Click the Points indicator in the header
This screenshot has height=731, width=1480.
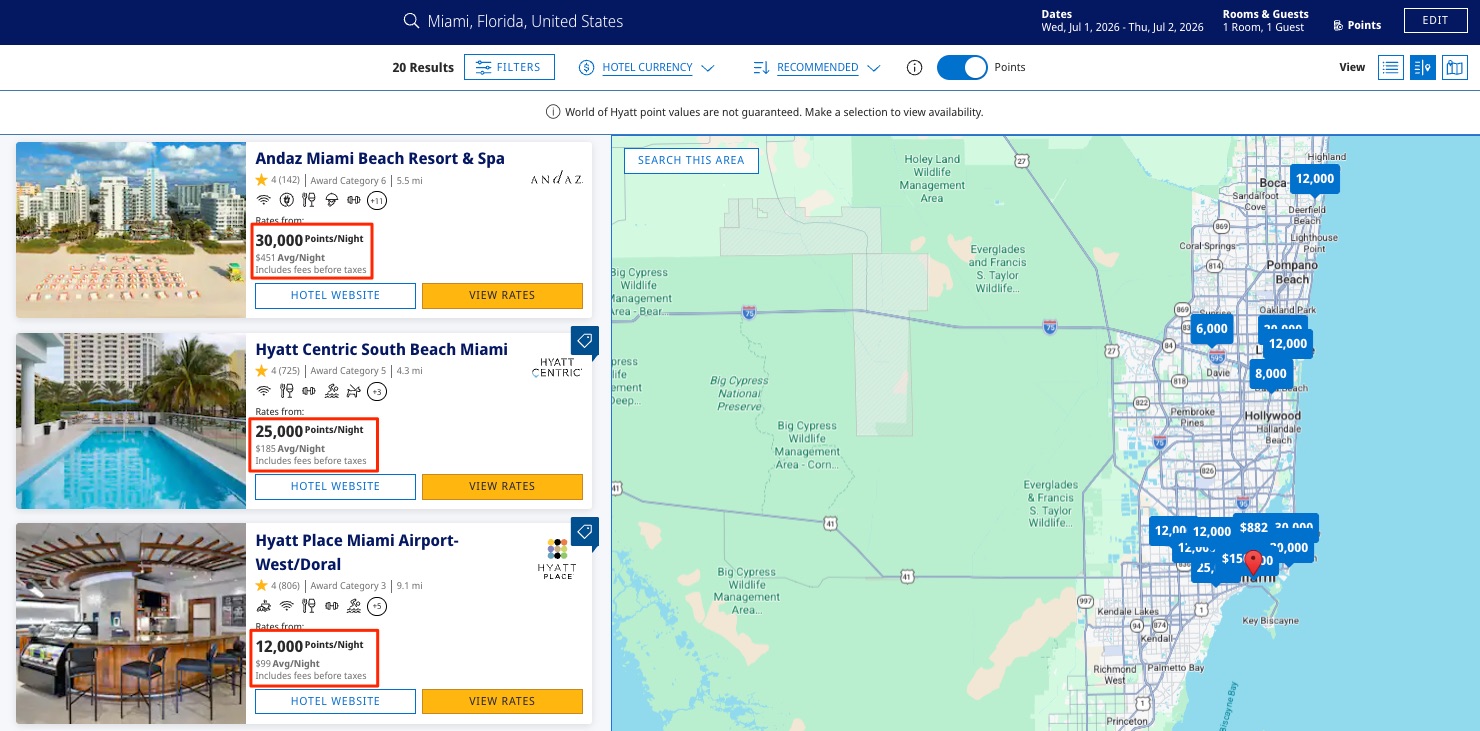click(1357, 26)
